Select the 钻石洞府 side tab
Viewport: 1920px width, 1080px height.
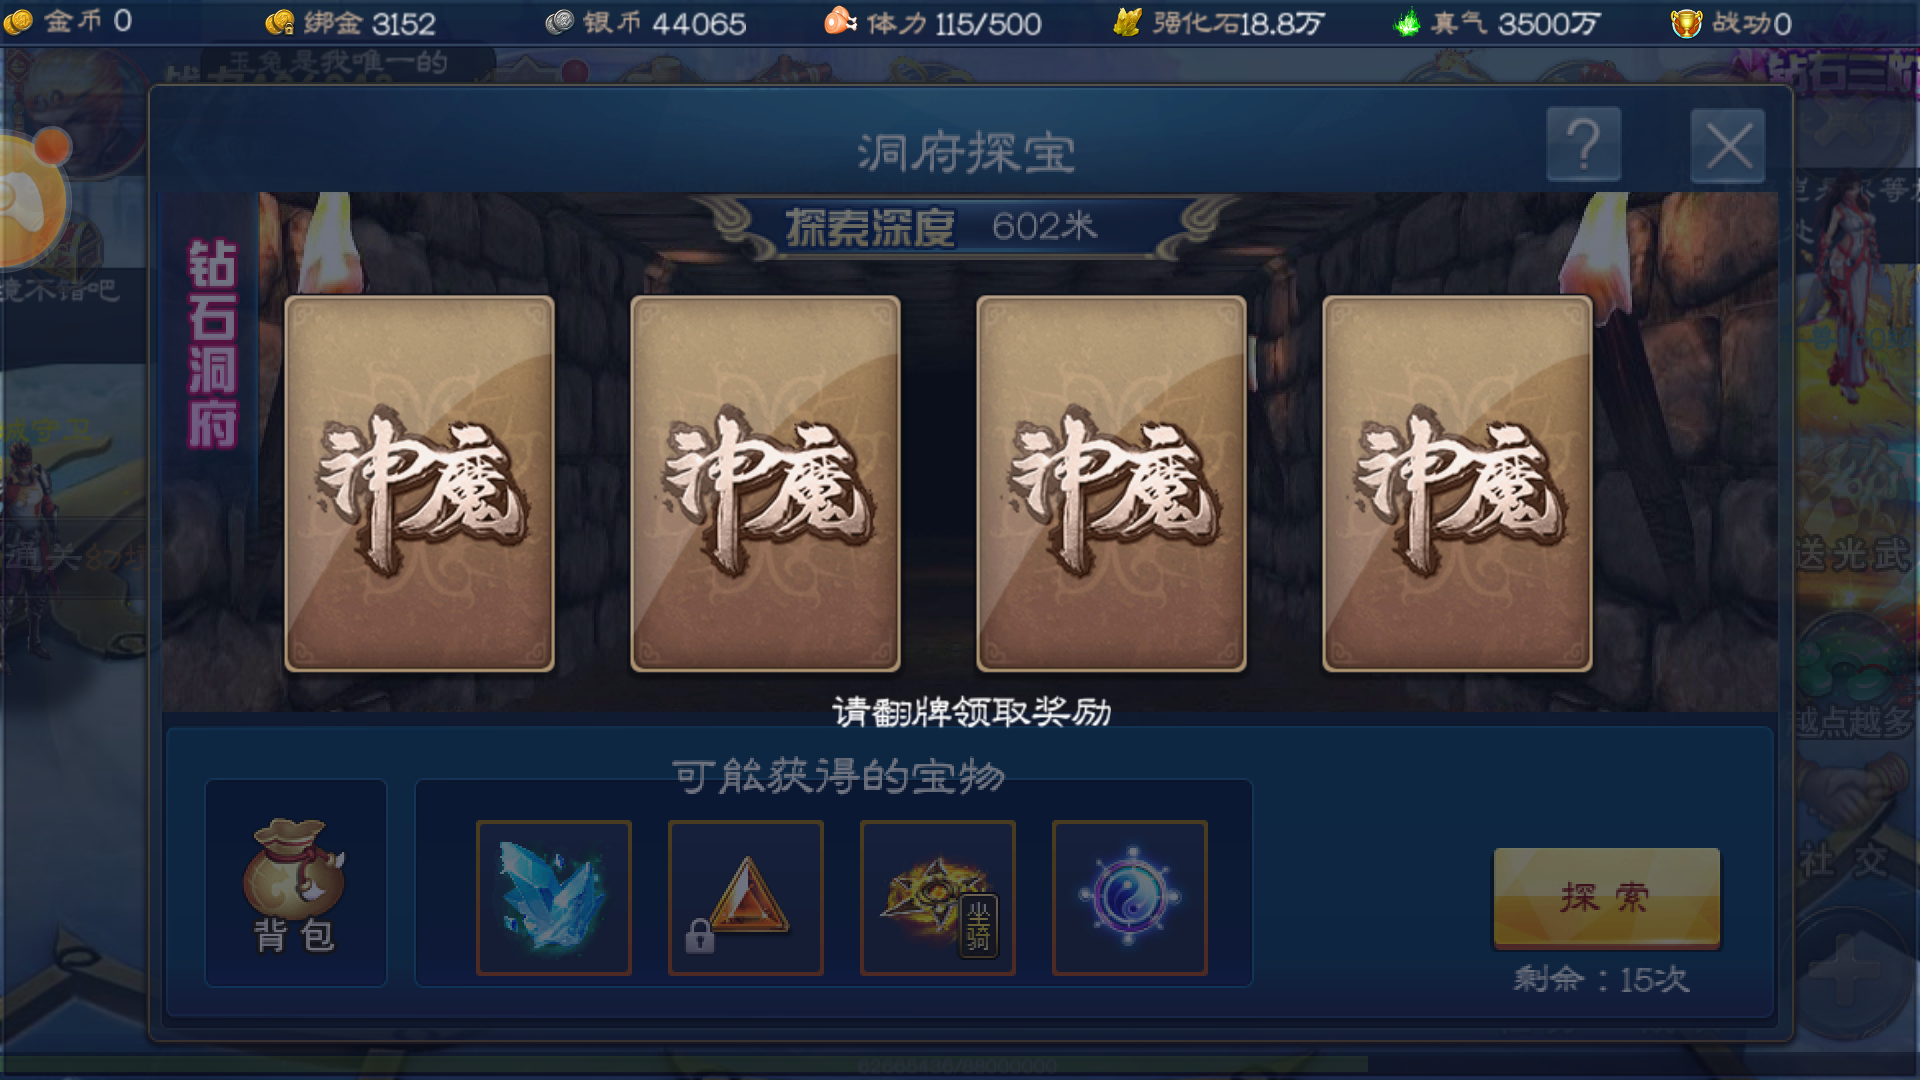212,343
